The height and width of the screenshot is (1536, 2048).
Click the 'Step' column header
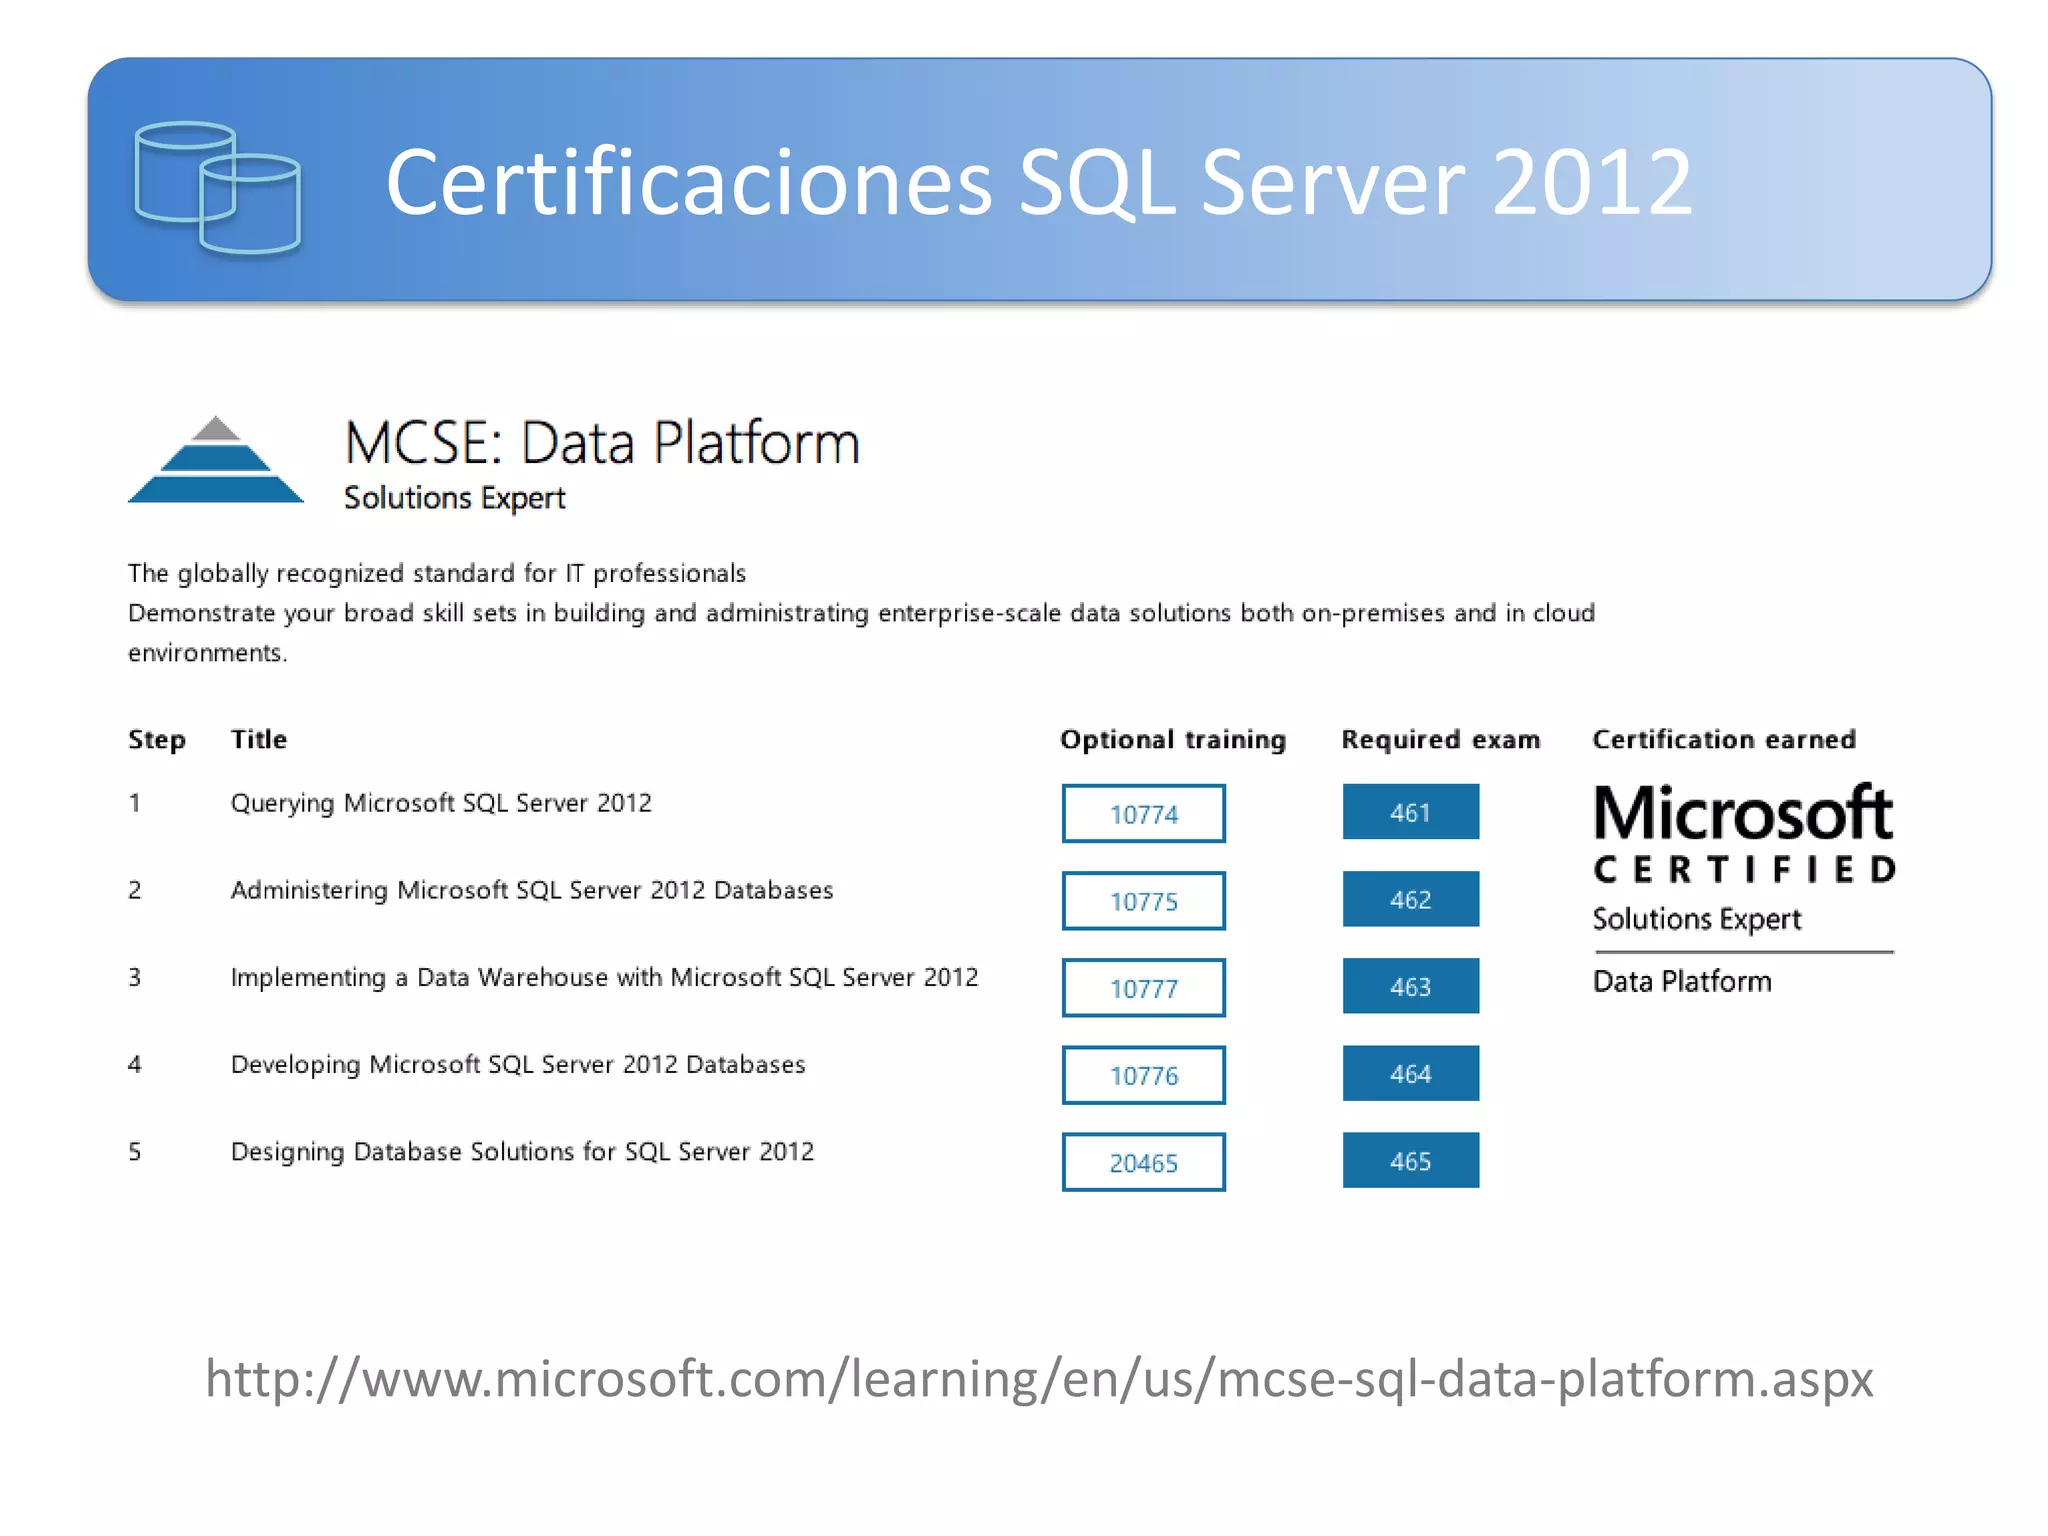157,740
